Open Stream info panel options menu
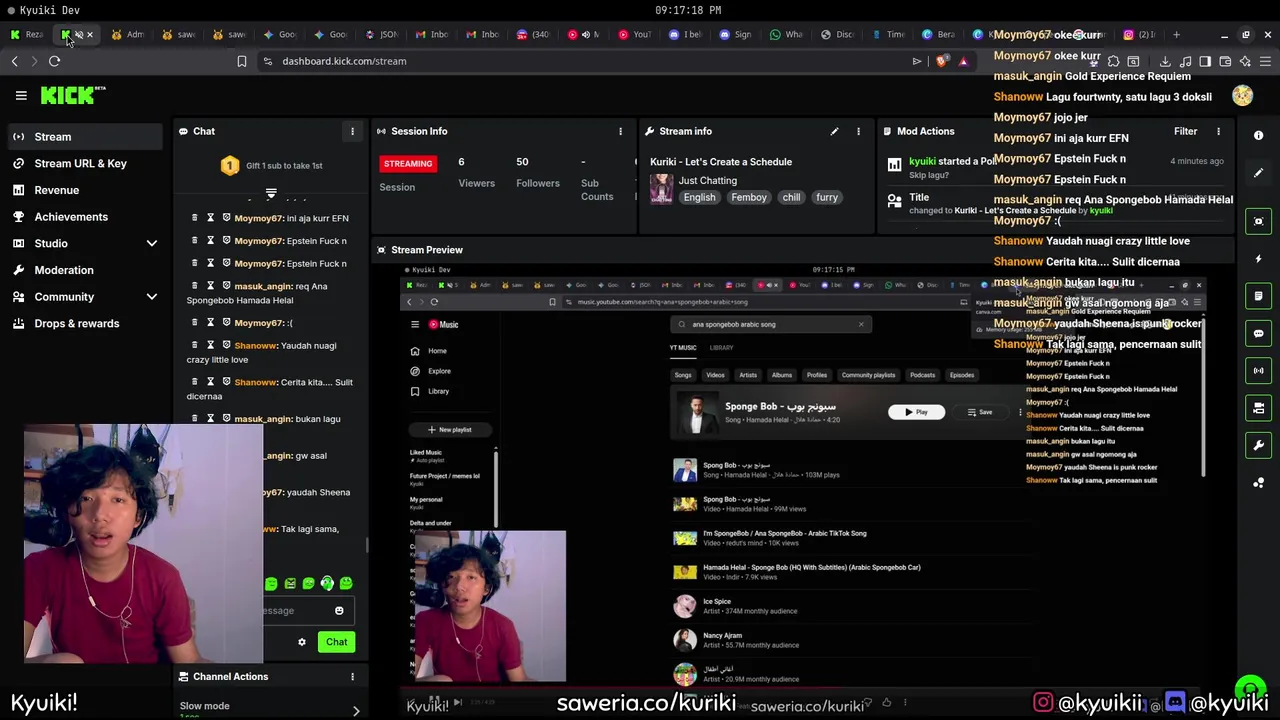The image size is (1280, 720). pyautogui.click(x=858, y=131)
